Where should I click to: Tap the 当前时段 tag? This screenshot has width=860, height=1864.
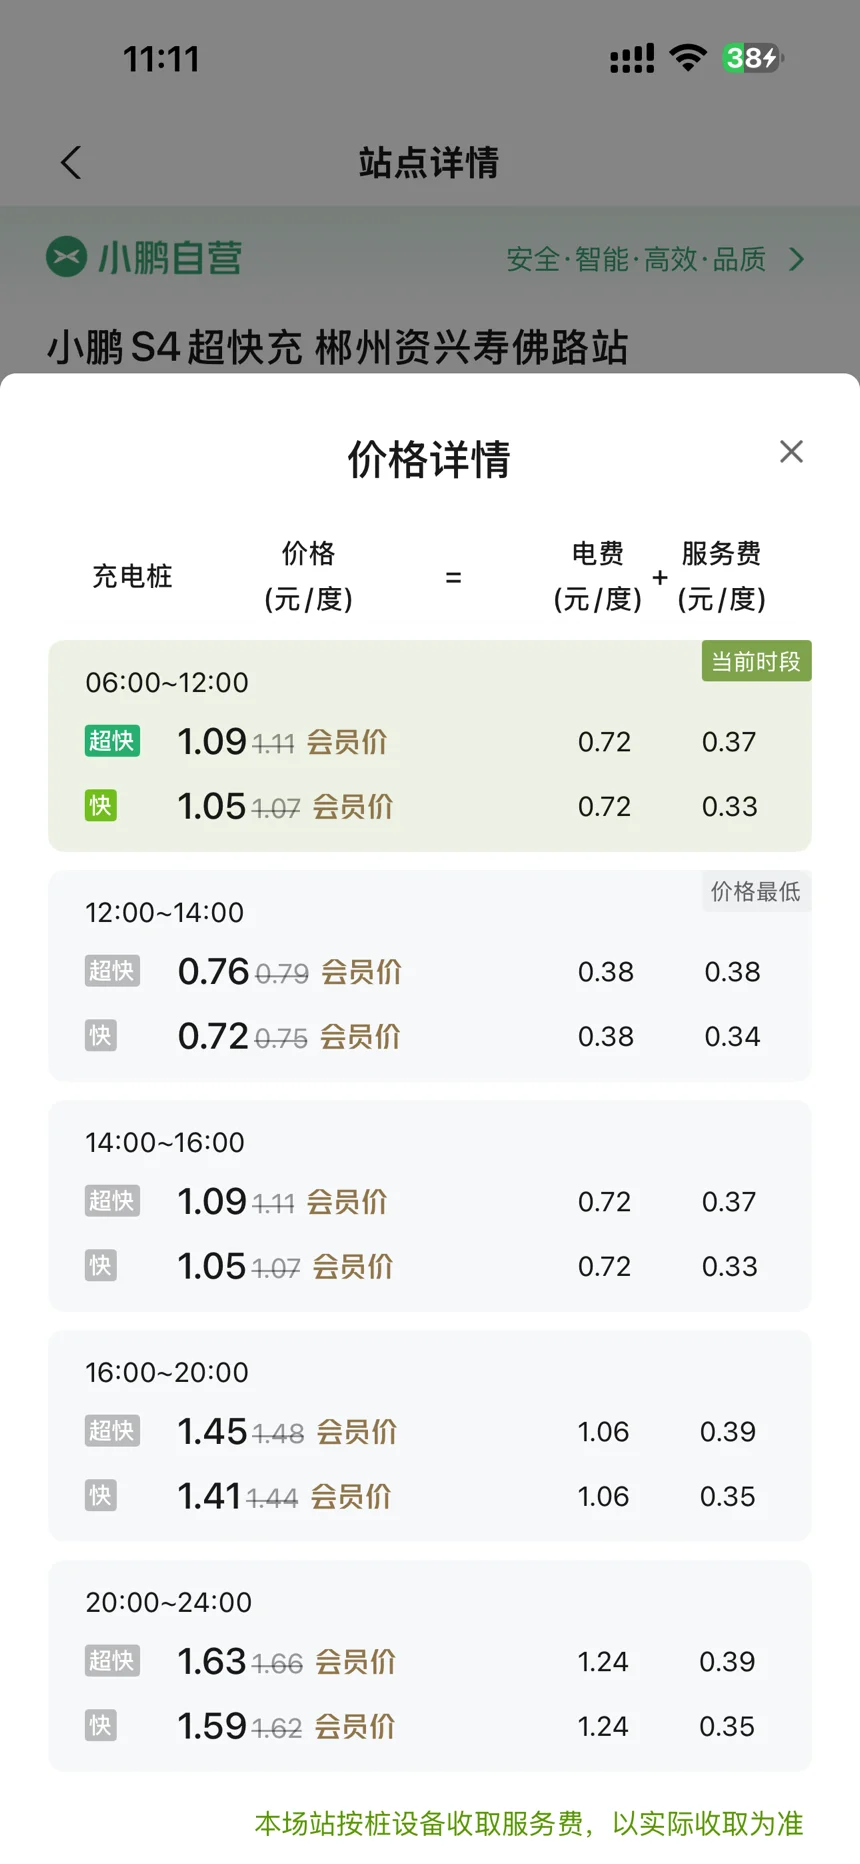click(756, 661)
